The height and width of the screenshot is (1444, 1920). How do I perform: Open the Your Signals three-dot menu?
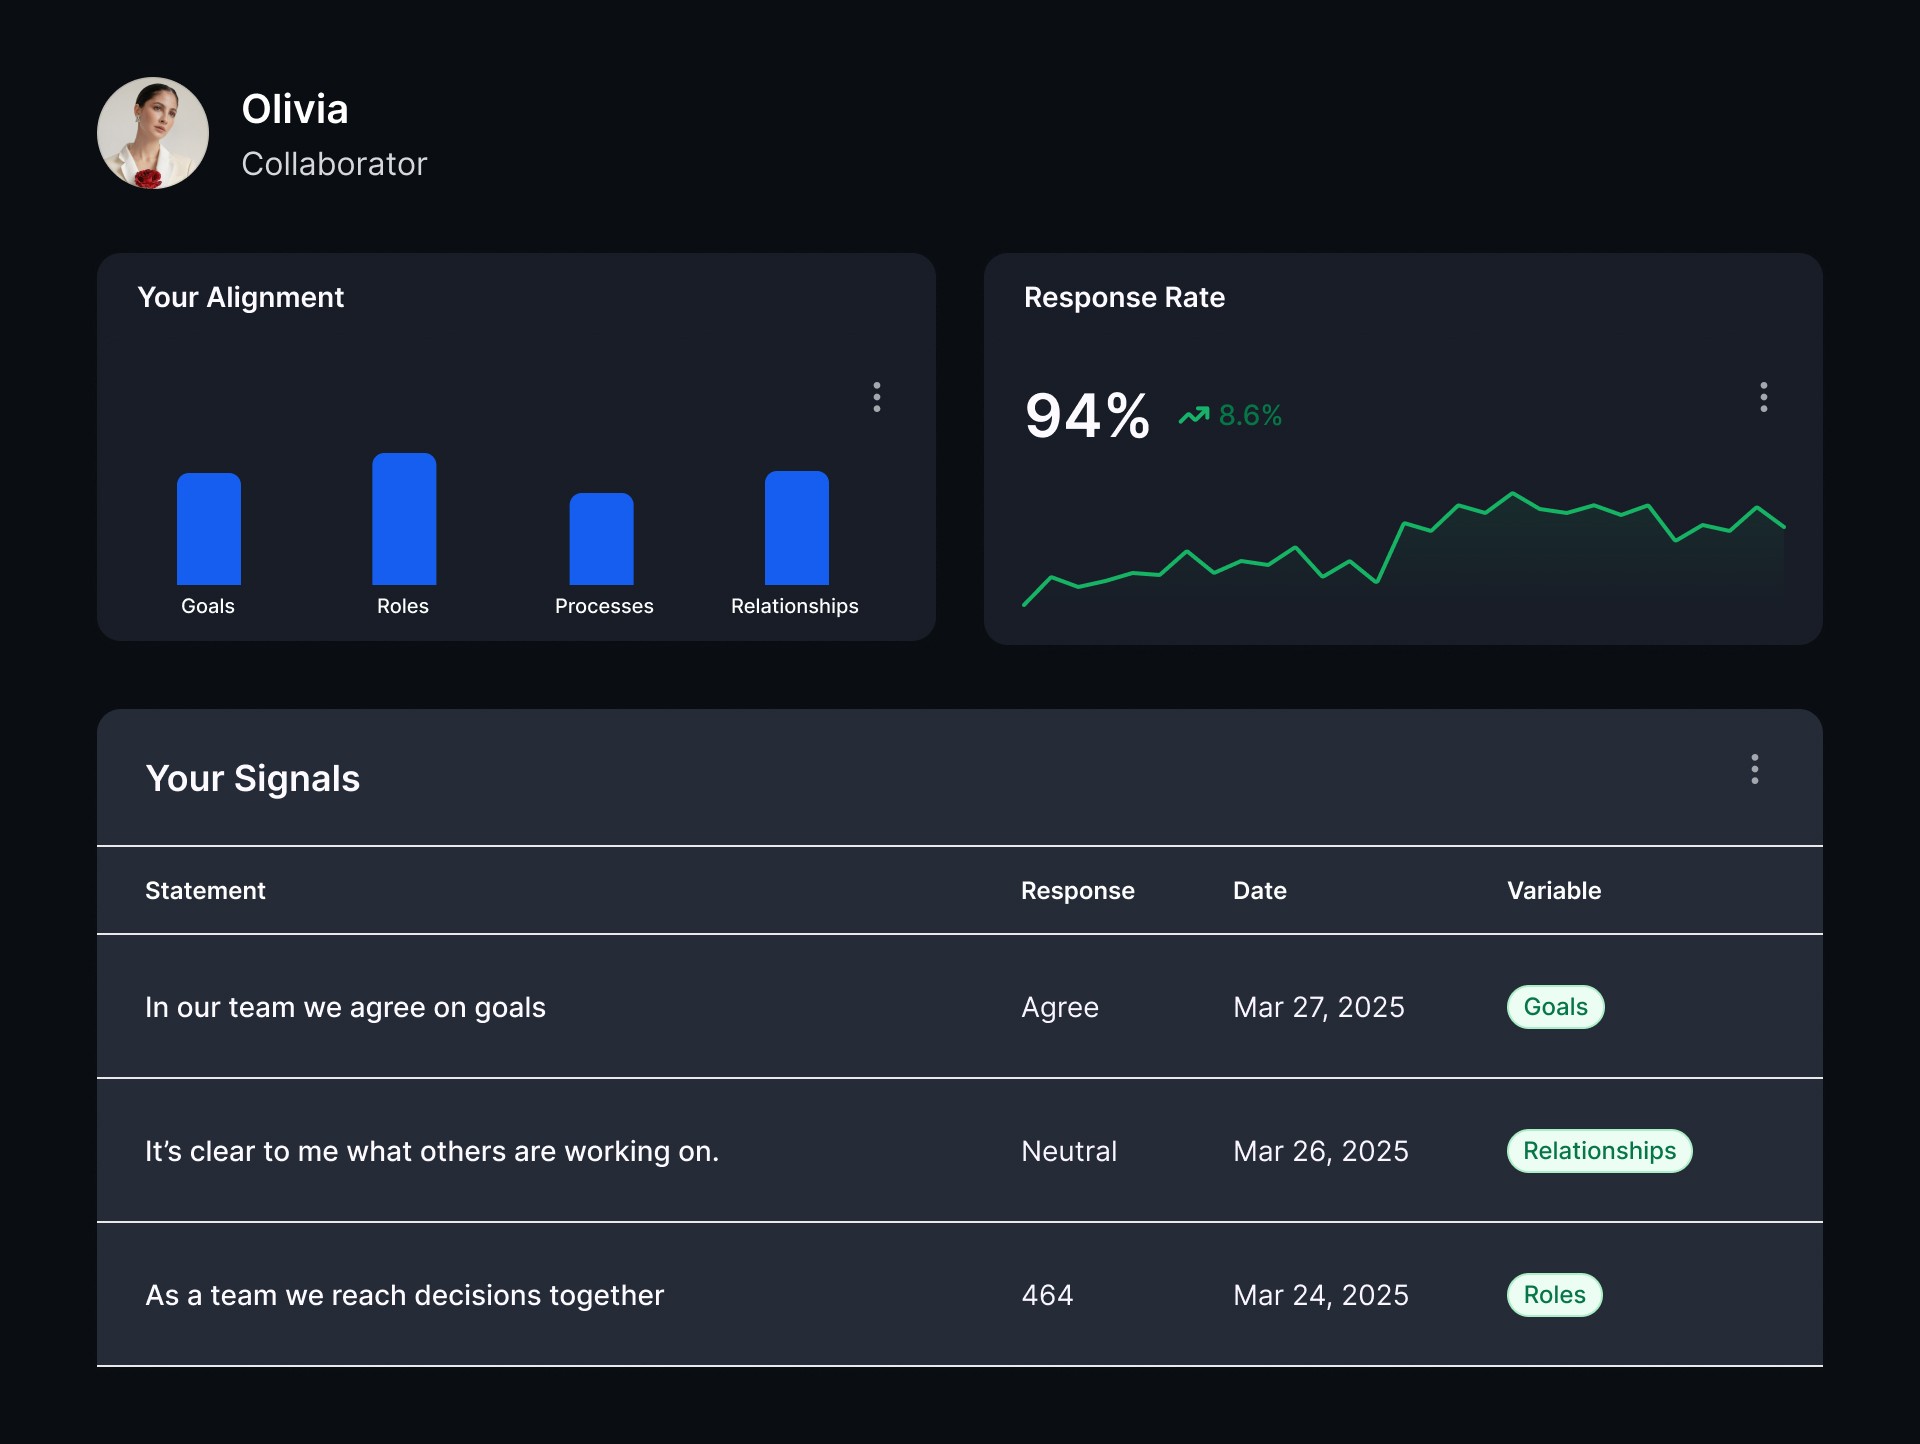1755,769
